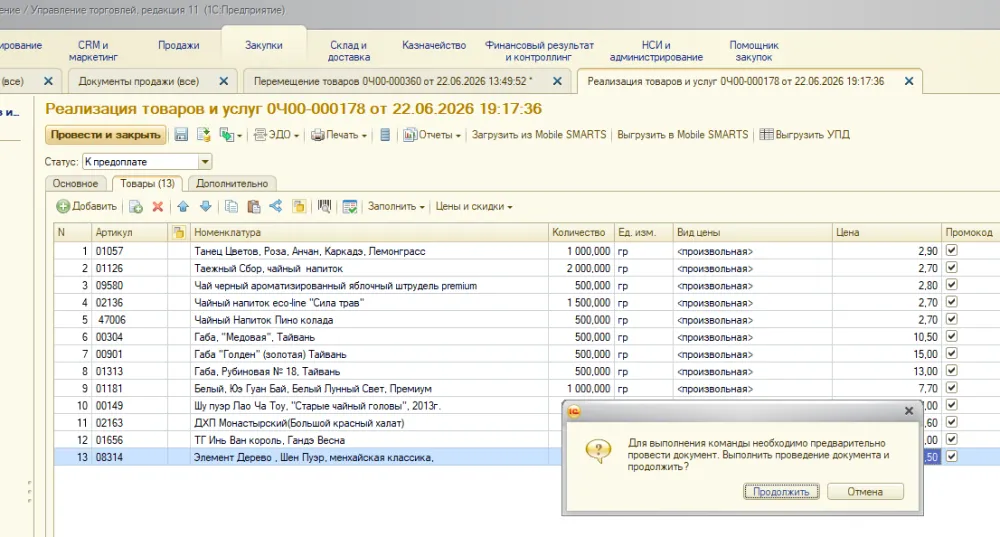Close the Перемещение товаров tab
1000x537 pixels.
click(x=557, y=82)
